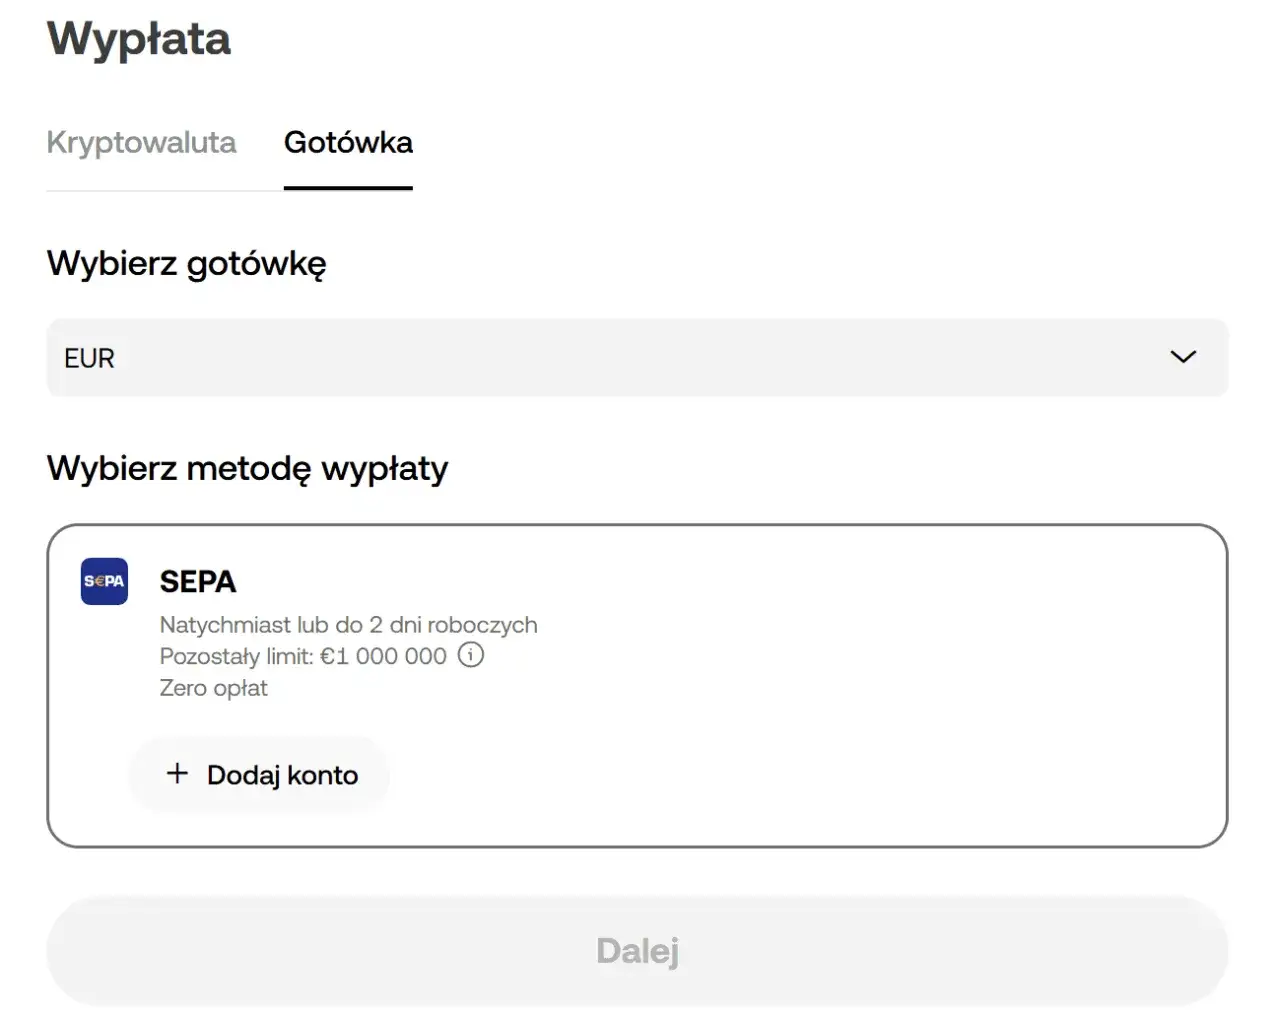Click the plus icon next to Dodaj konto
1280x1016 pixels.
[x=177, y=774]
